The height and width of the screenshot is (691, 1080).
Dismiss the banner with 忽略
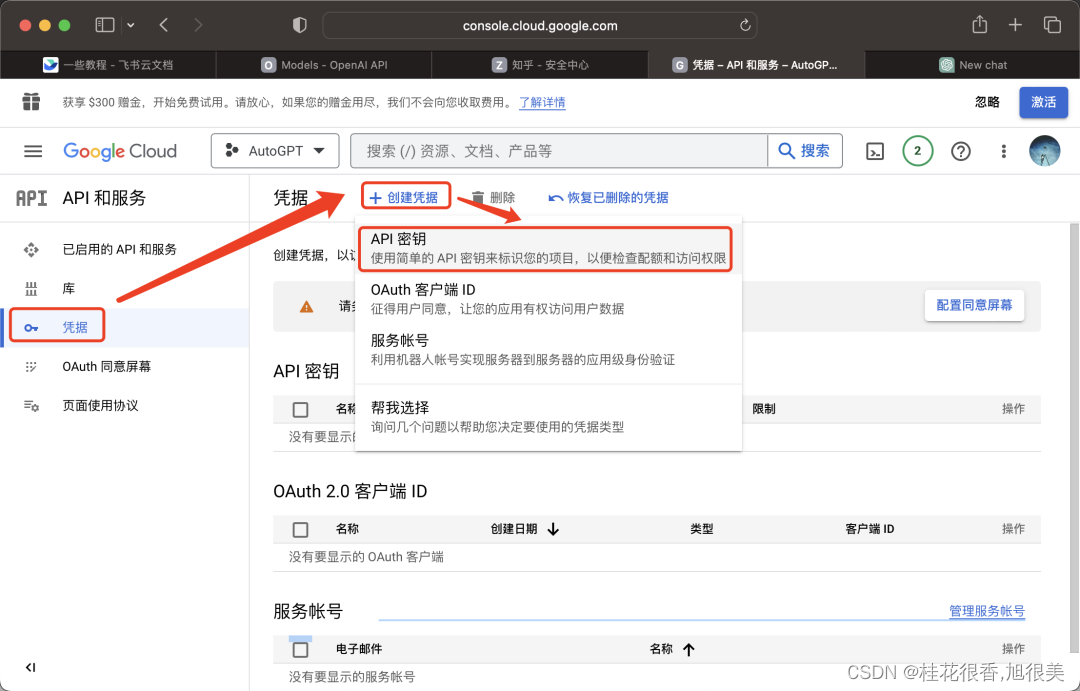987,102
